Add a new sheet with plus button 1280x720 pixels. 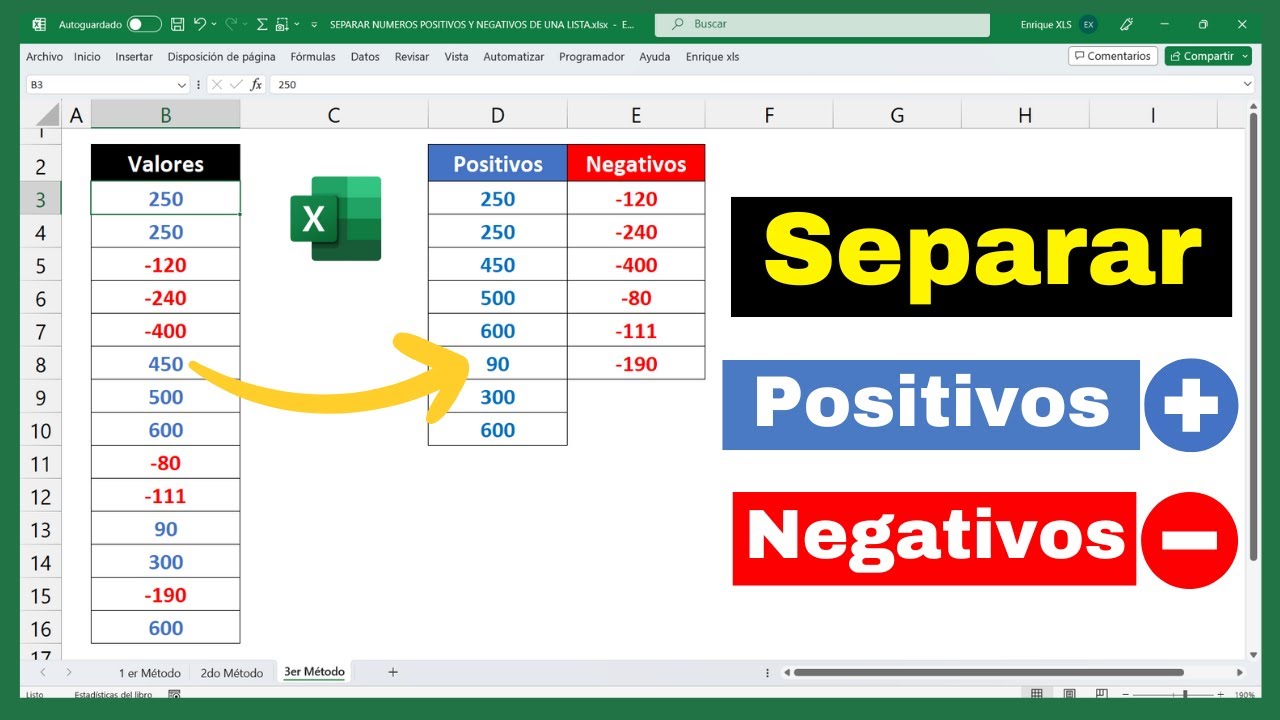(x=393, y=672)
